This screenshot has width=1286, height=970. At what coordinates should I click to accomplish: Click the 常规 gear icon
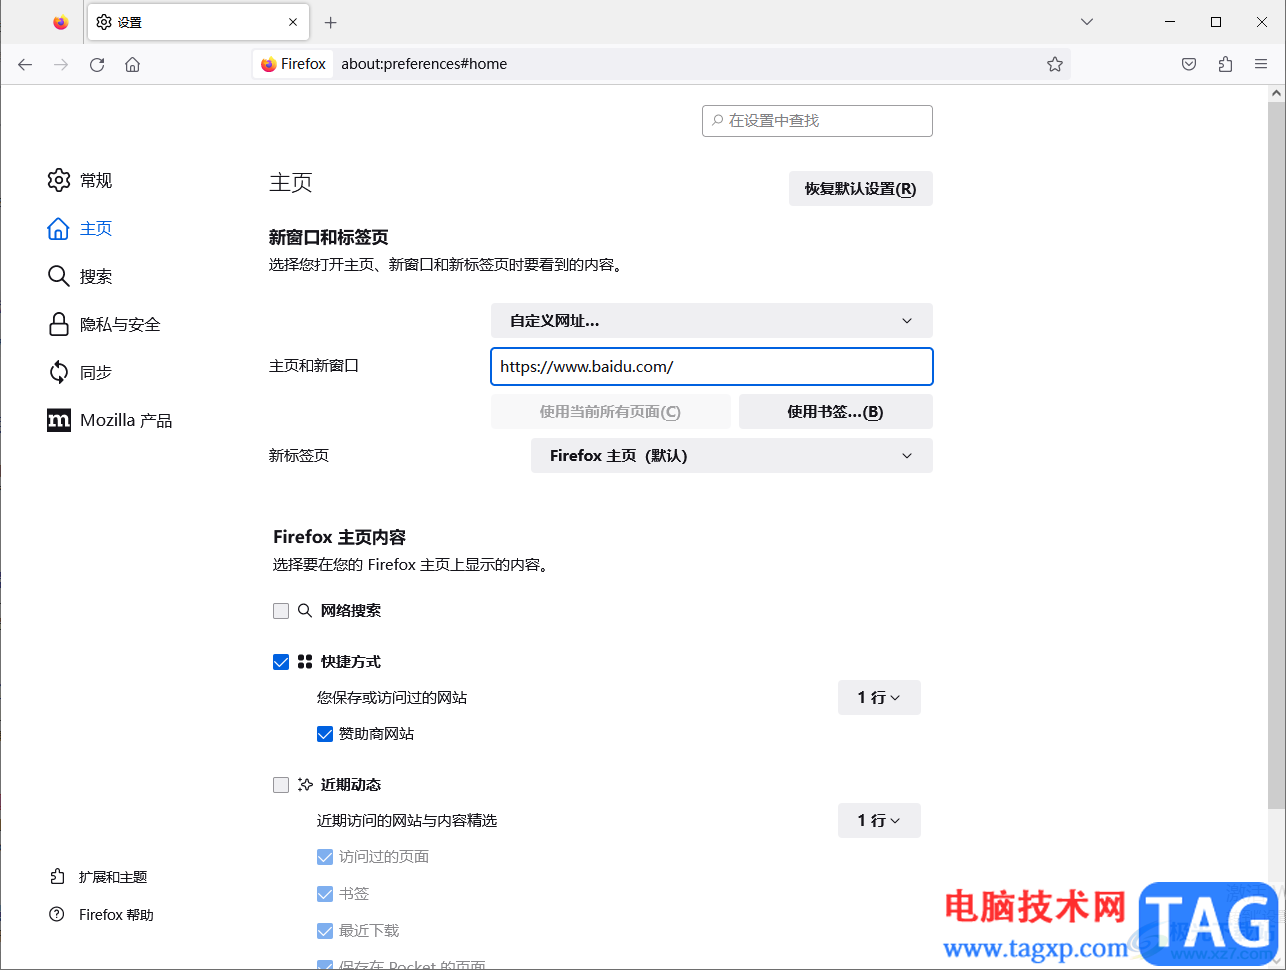(59, 180)
